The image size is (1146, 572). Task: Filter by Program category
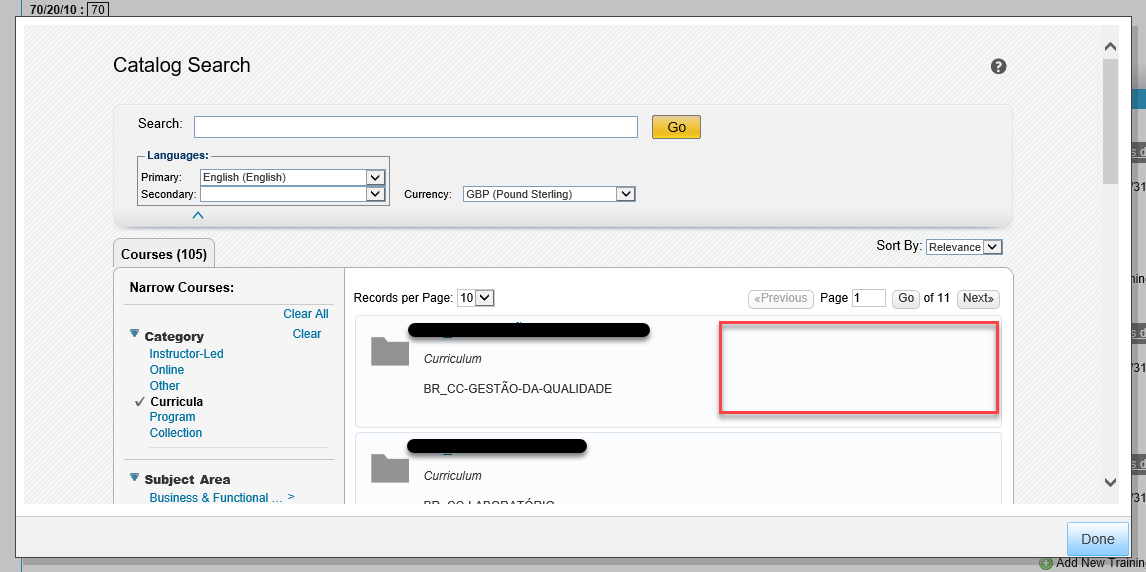coord(172,417)
